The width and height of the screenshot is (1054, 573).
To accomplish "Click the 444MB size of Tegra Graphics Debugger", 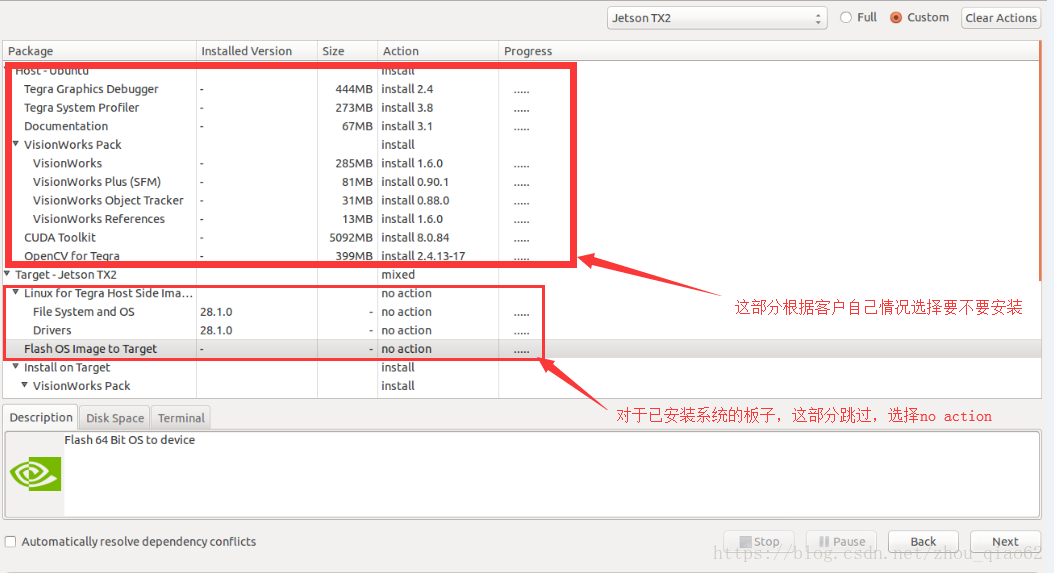I will pyautogui.click(x=354, y=89).
